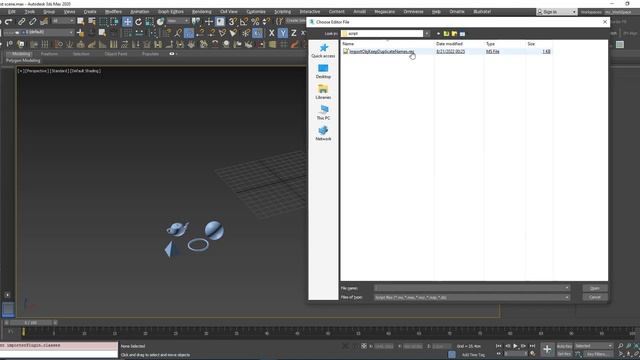Screen dimensions: 640x360
Task: Open the Views menu
Action: (x=69, y=12)
